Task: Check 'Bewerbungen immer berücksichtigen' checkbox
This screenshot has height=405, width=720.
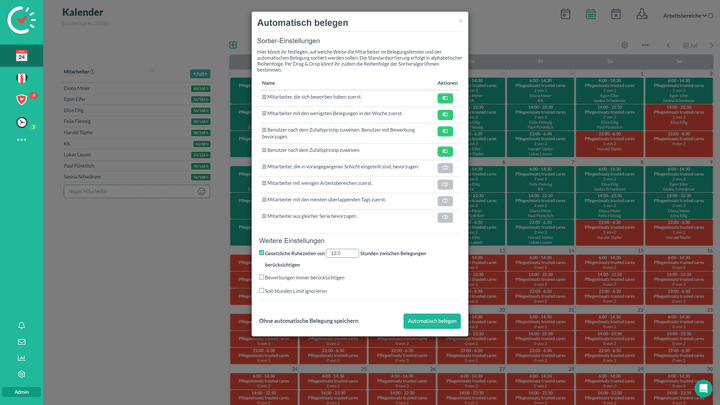Action: click(x=262, y=277)
